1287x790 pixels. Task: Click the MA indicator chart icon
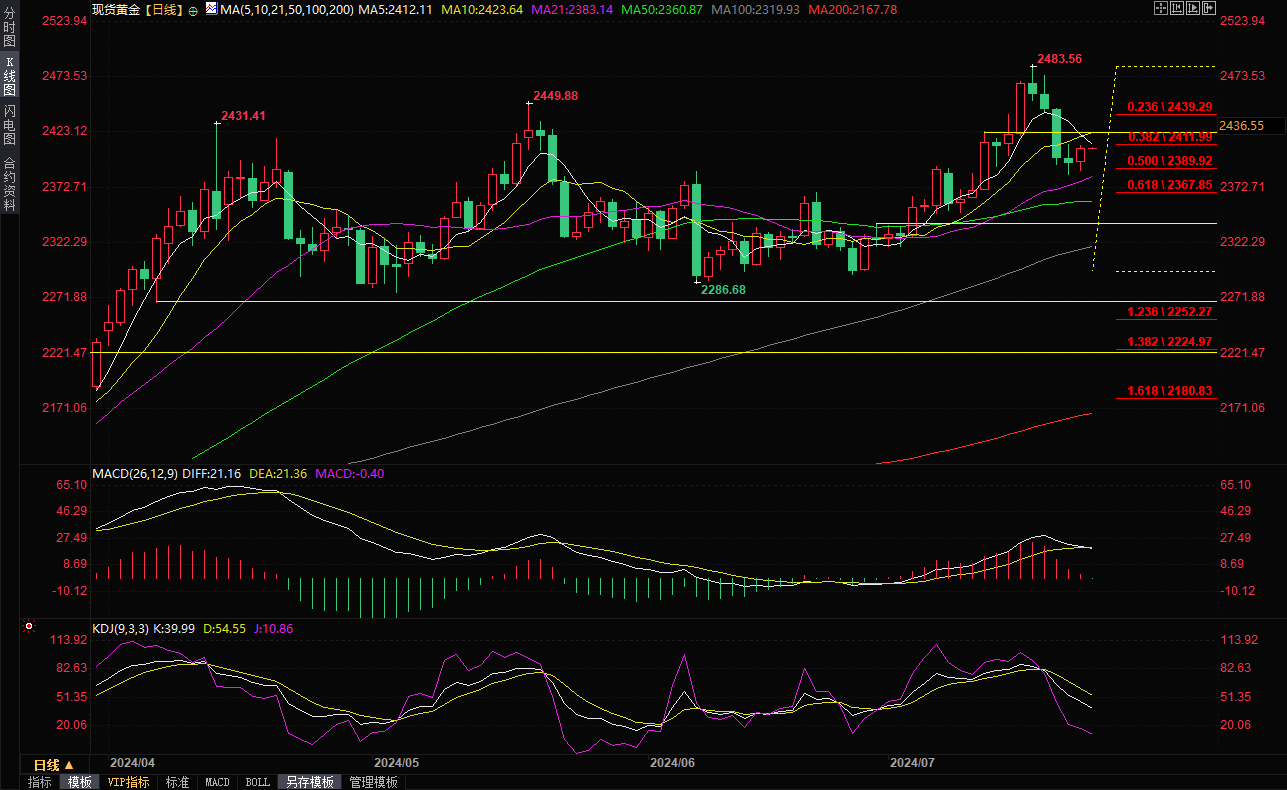[210, 9]
